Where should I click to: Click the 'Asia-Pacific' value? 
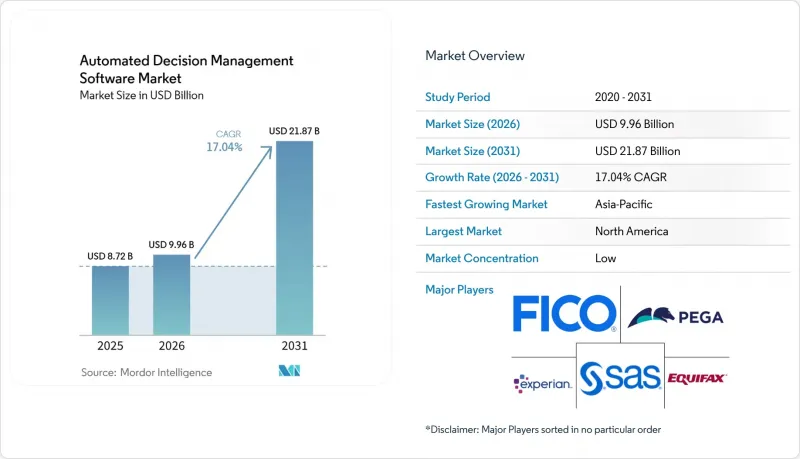click(623, 204)
